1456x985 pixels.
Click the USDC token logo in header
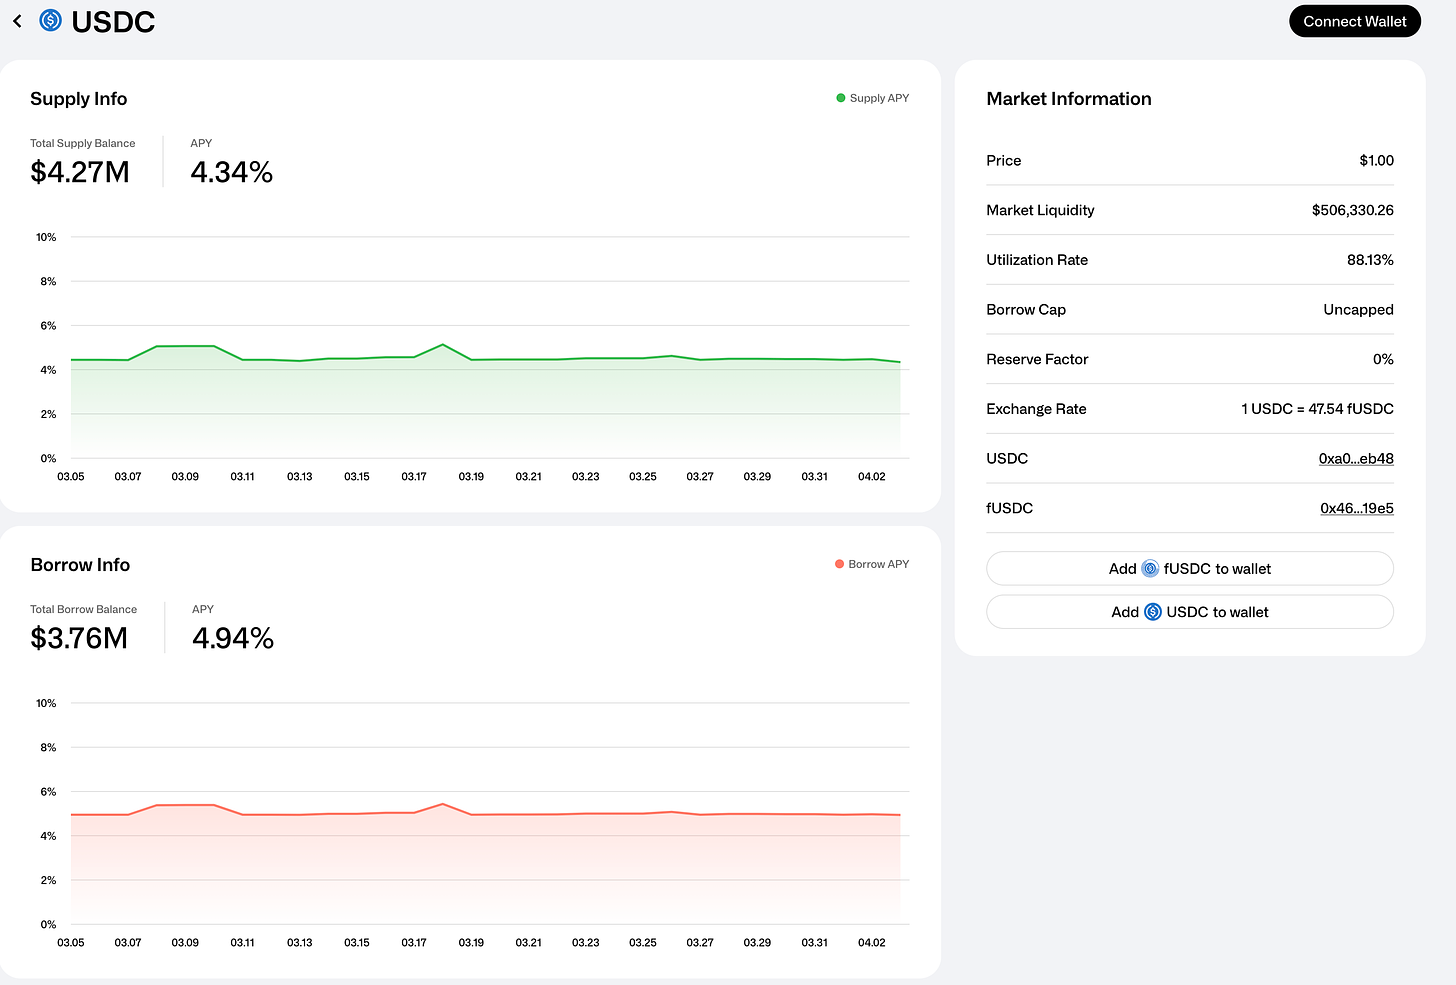(x=50, y=20)
